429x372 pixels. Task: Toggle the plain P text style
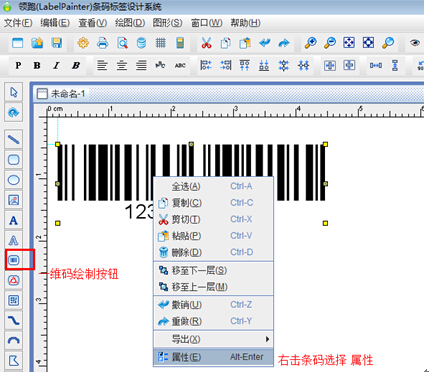point(18,65)
